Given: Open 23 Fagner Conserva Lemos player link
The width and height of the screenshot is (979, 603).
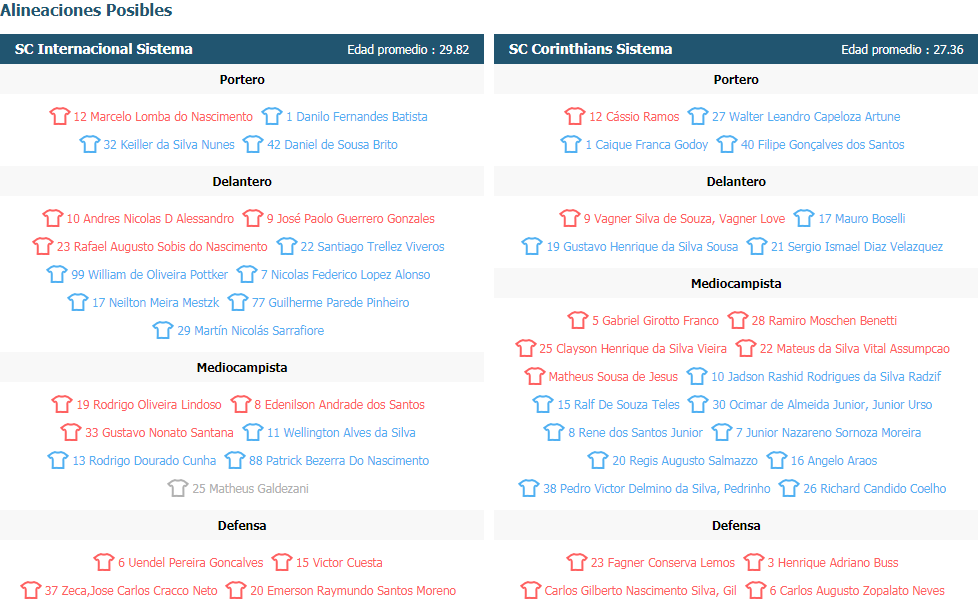Looking at the screenshot, I should tap(662, 562).
